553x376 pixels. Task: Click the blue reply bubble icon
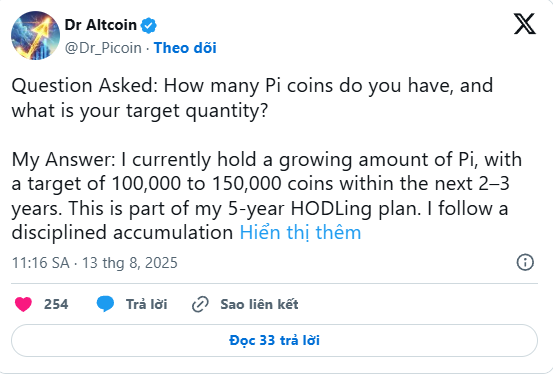click(x=105, y=304)
